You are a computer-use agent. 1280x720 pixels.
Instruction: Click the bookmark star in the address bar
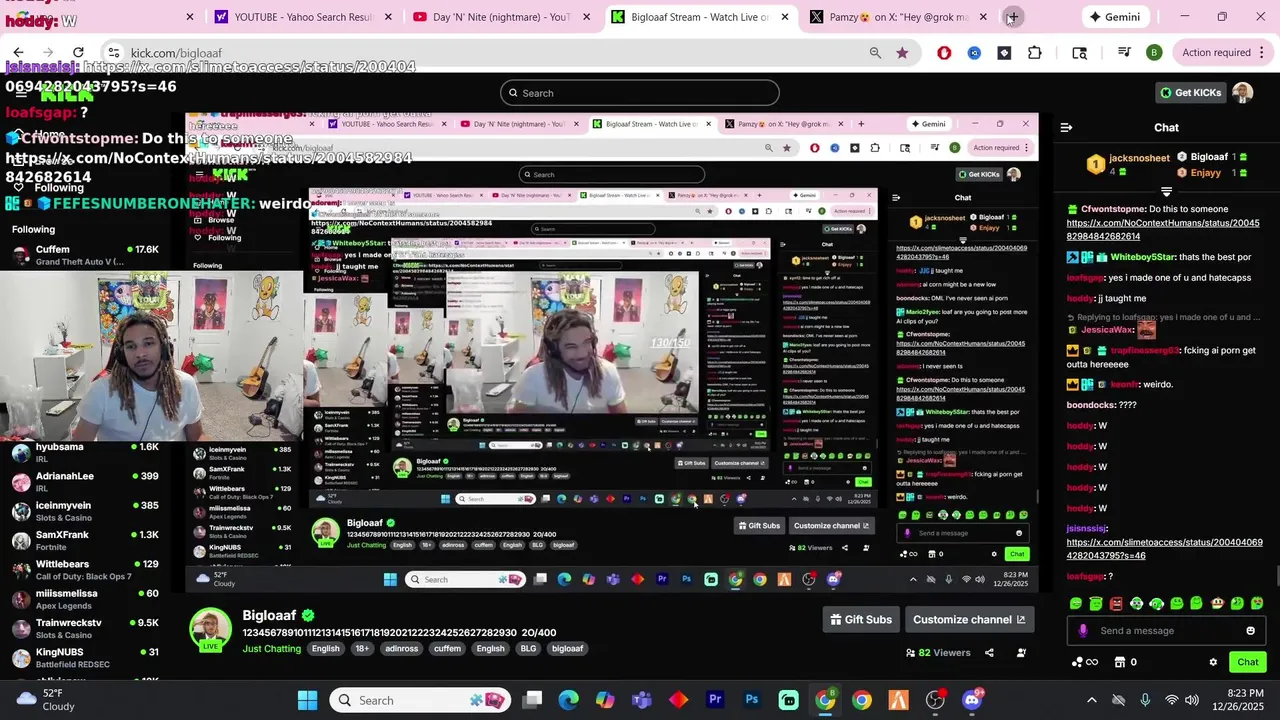[902, 53]
